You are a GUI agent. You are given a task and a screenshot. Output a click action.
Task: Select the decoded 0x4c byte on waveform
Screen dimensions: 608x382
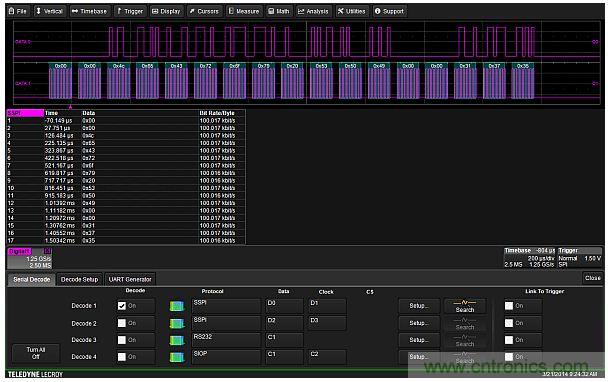click(x=119, y=66)
